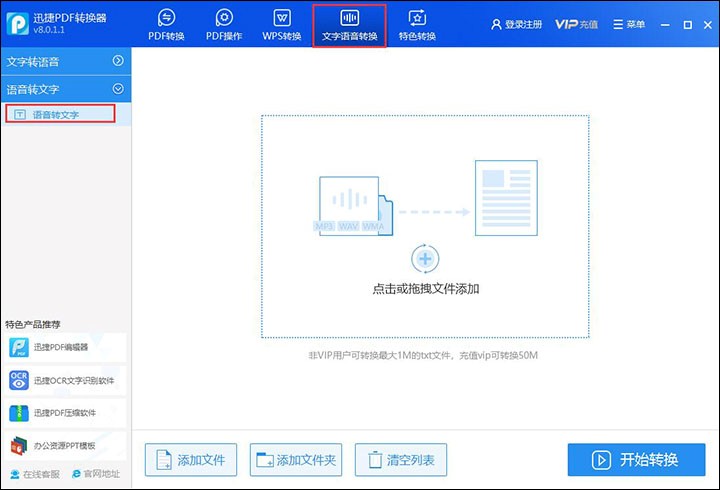Click the 迅捷PDF编辑器 icon
720x490 pixels.
click(19, 347)
